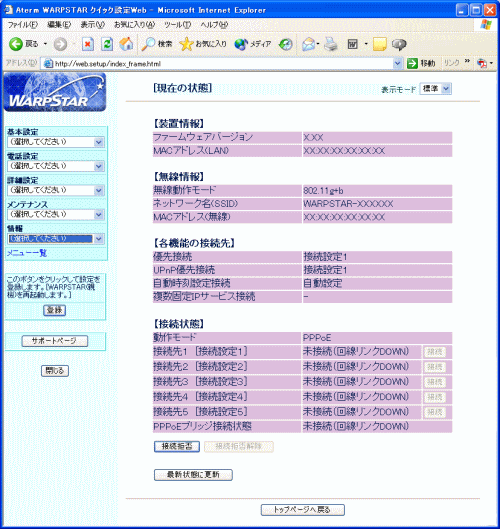Stop page loading with red X icon

88,44
